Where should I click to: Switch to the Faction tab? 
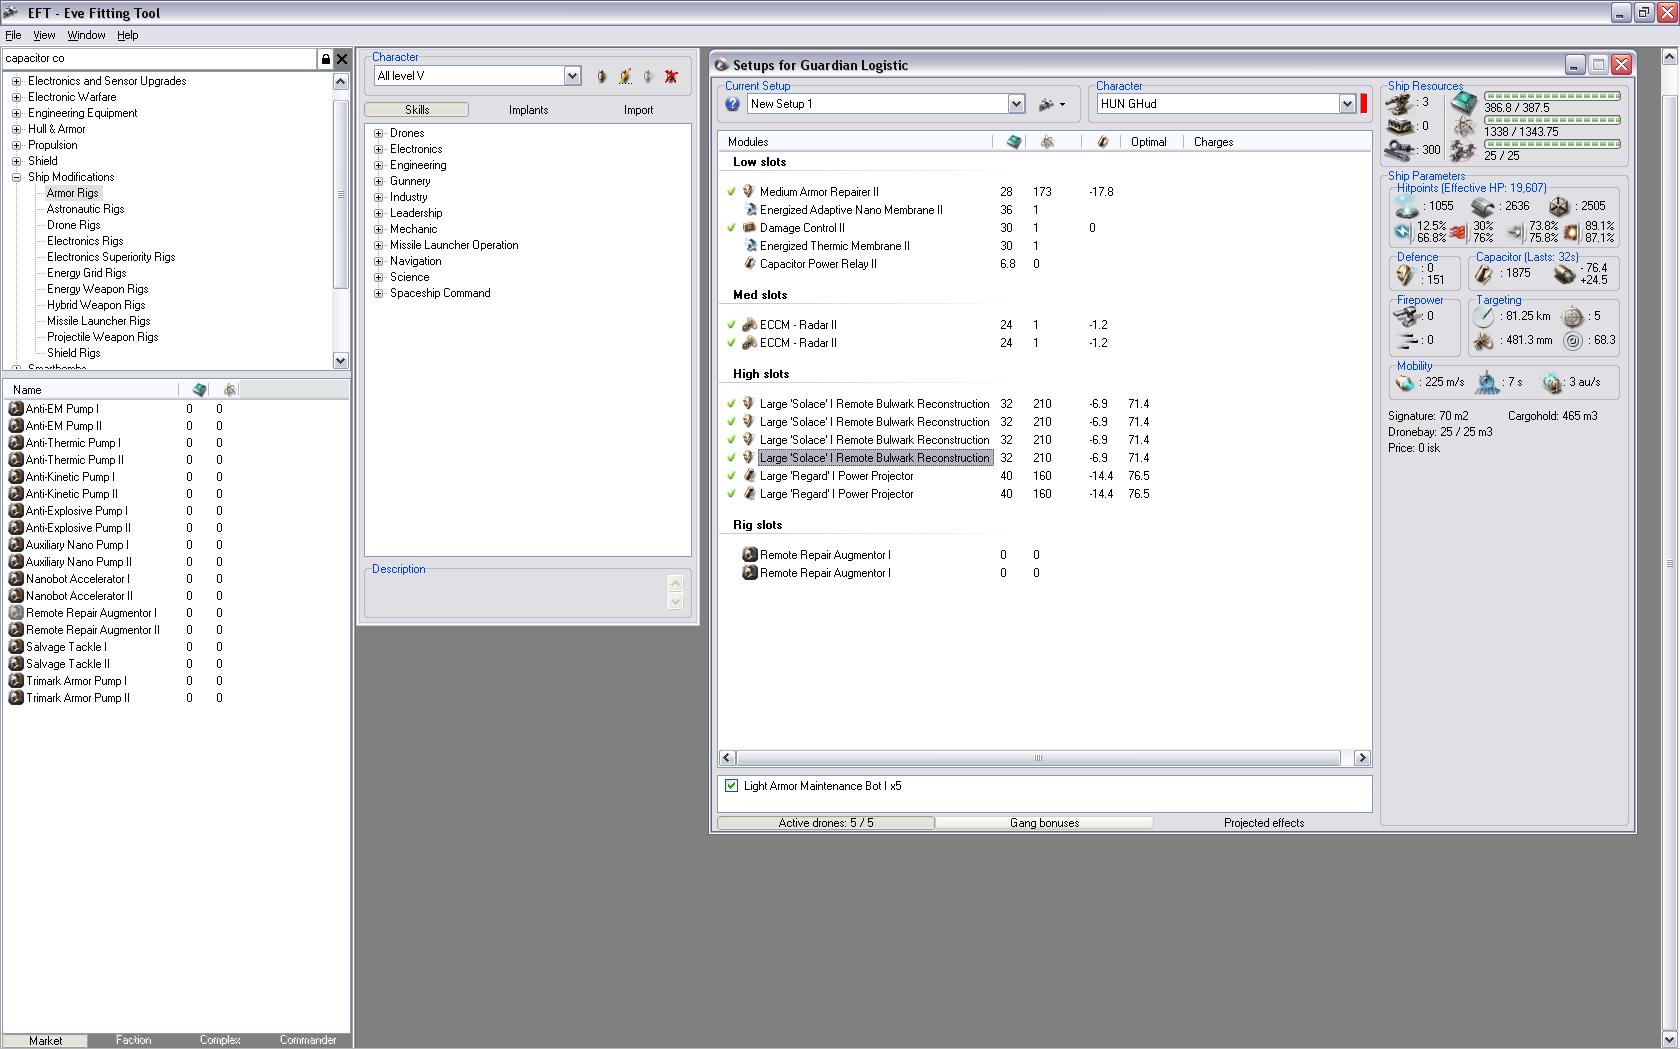tap(133, 1040)
